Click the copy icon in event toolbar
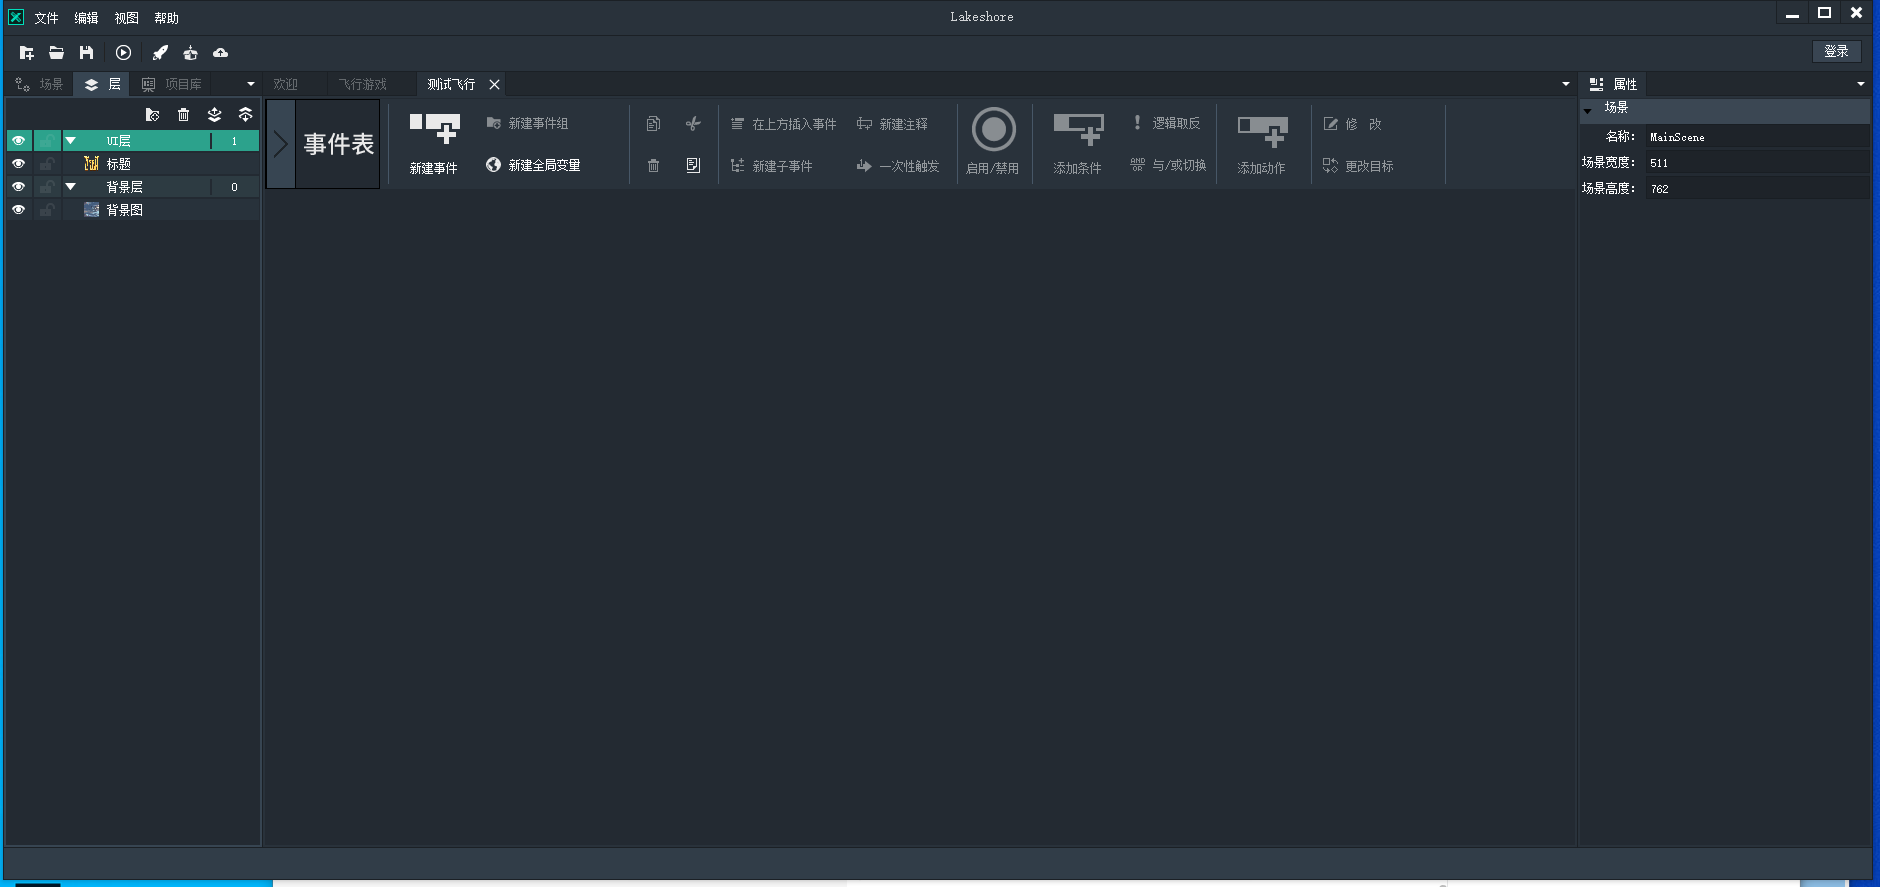 653,124
